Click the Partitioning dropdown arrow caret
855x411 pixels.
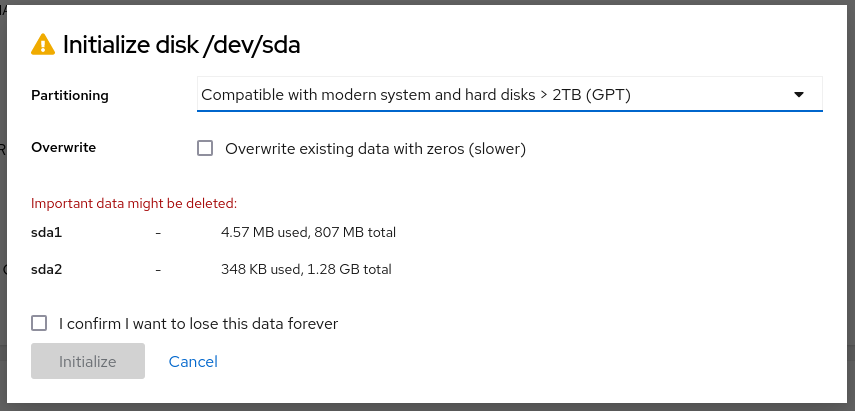point(799,94)
